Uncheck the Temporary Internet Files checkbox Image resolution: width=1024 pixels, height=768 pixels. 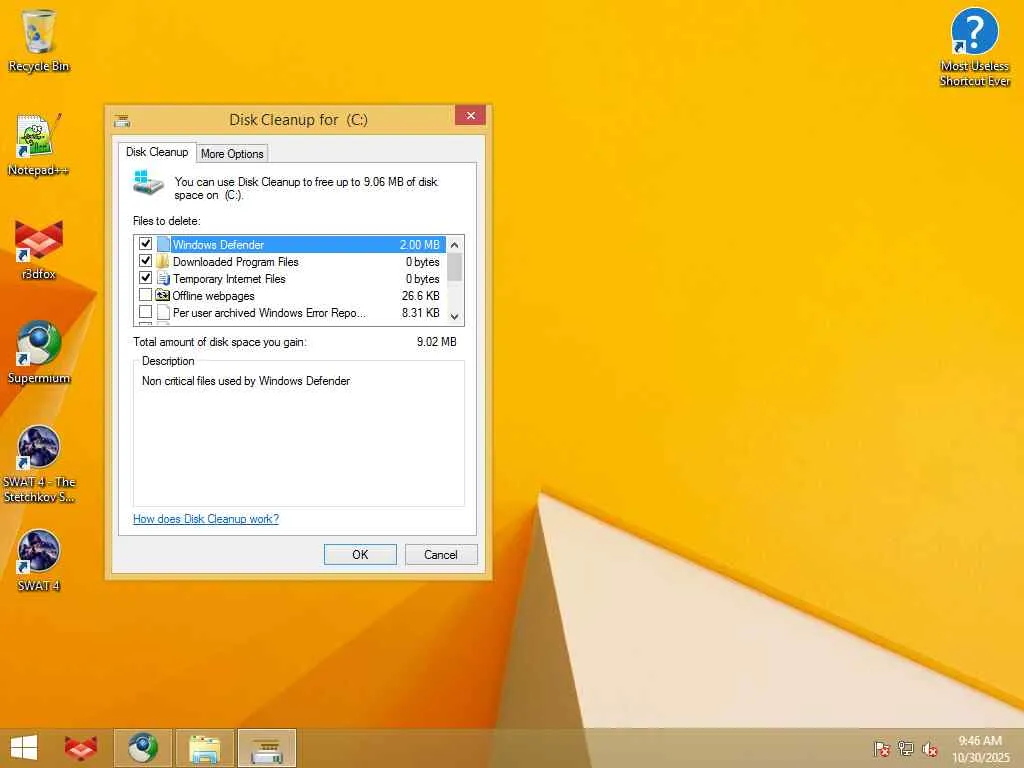click(145, 278)
